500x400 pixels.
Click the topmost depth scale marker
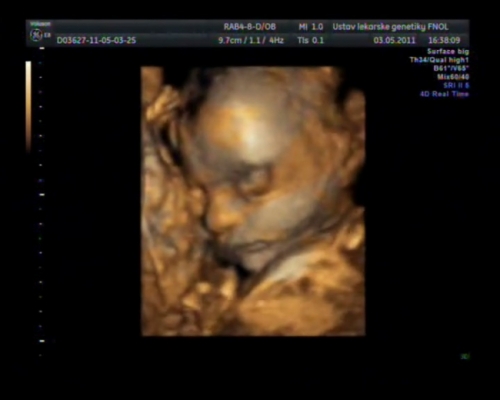(x=42, y=48)
